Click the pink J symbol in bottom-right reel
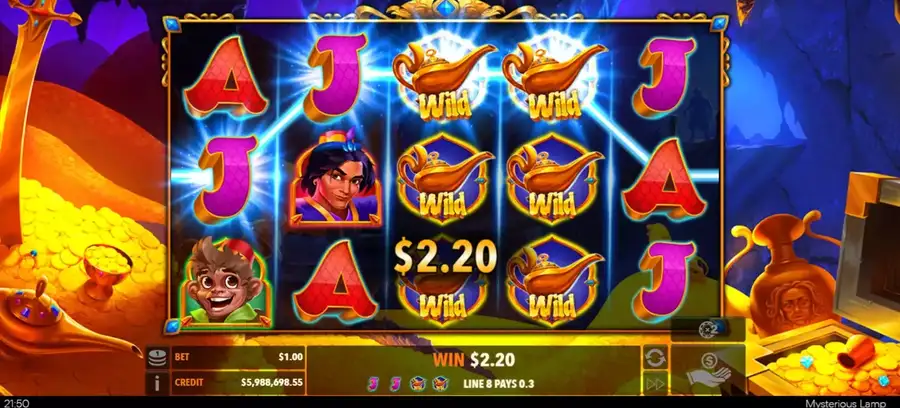This screenshot has height=408, width=900. [665, 280]
